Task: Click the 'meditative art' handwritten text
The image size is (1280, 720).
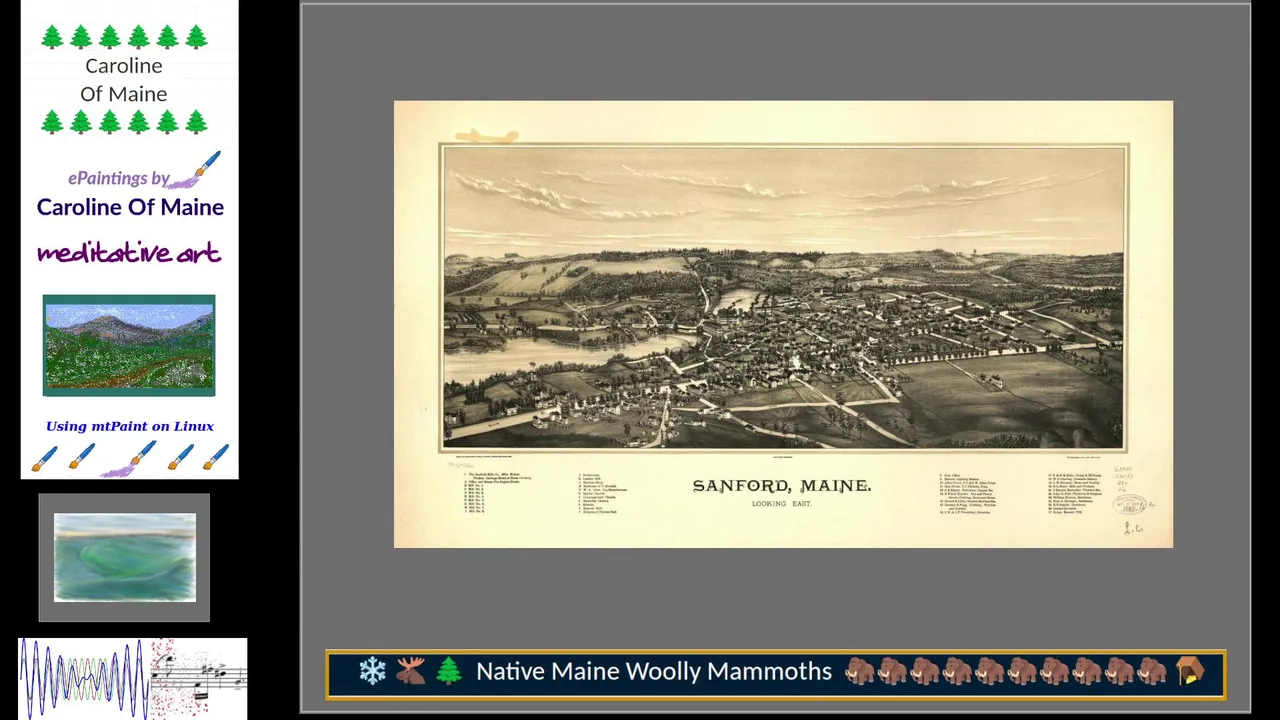Action: [x=129, y=253]
